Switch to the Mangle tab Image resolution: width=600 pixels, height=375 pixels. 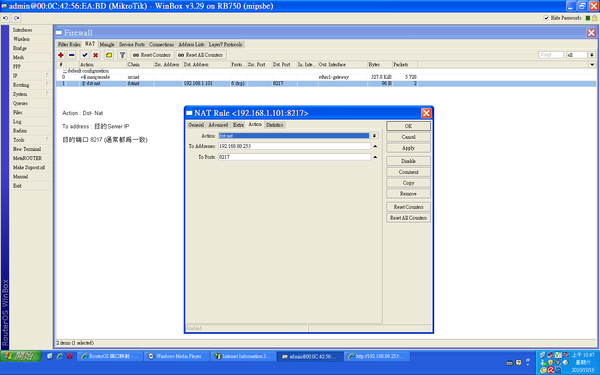107,45
